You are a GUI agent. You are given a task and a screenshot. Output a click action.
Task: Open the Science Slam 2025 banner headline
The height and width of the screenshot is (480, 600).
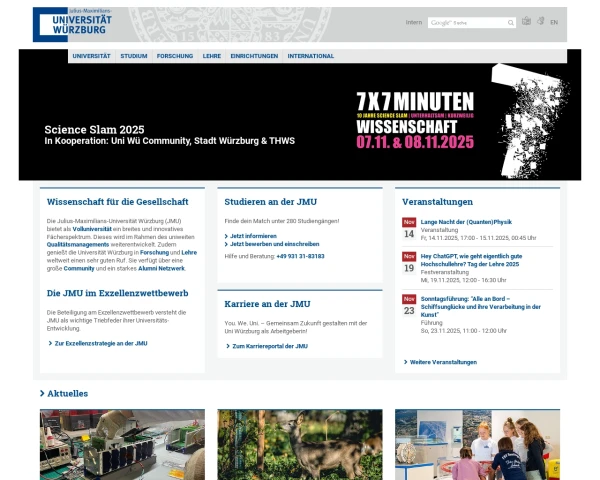(94, 129)
